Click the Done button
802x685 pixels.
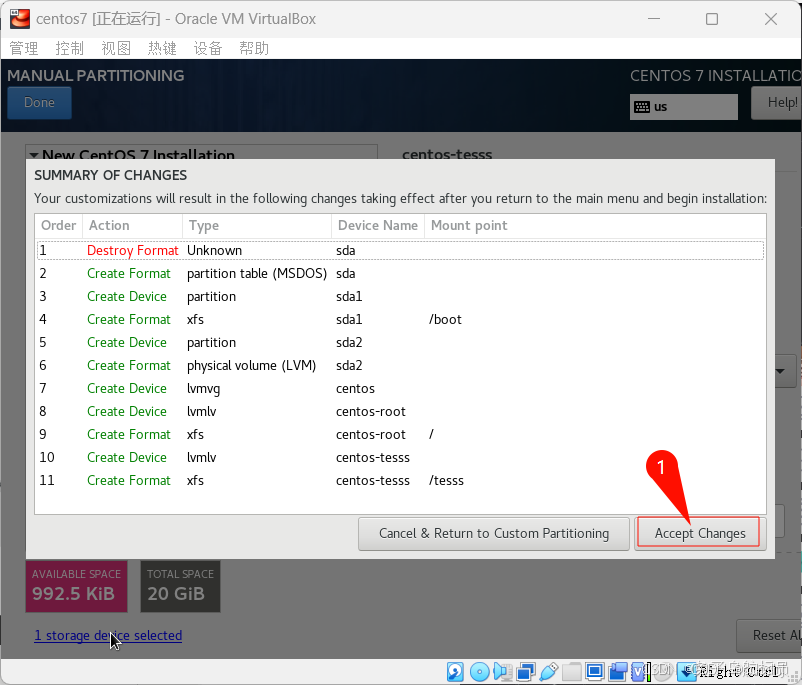coord(39,102)
